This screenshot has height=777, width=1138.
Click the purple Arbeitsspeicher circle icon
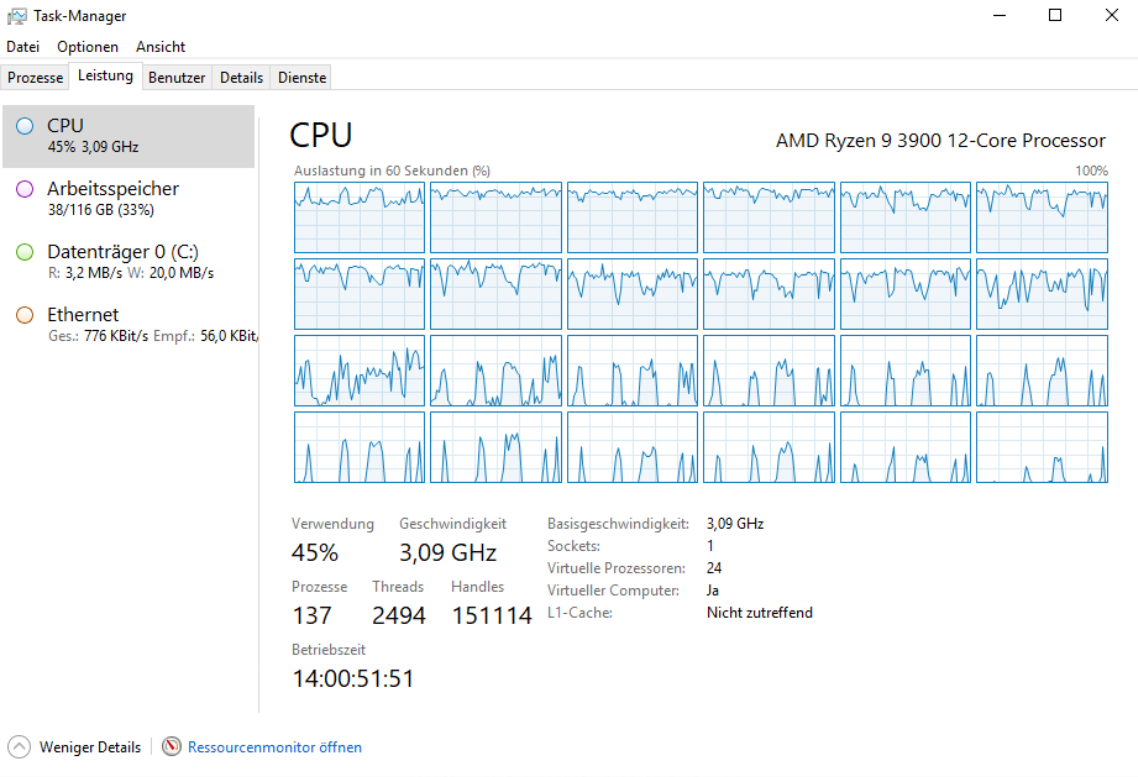tap(25, 189)
